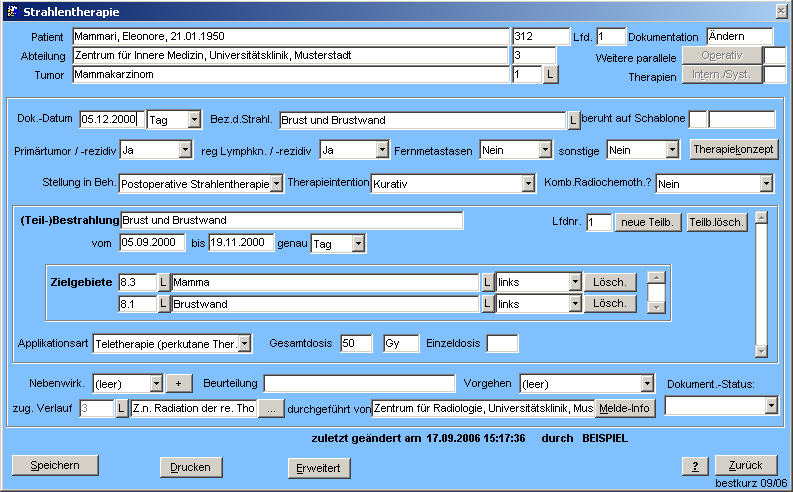Click the L button next to zug. Verlauf number
The height and width of the screenshot is (492, 793).
pyautogui.click(x=121, y=408)
